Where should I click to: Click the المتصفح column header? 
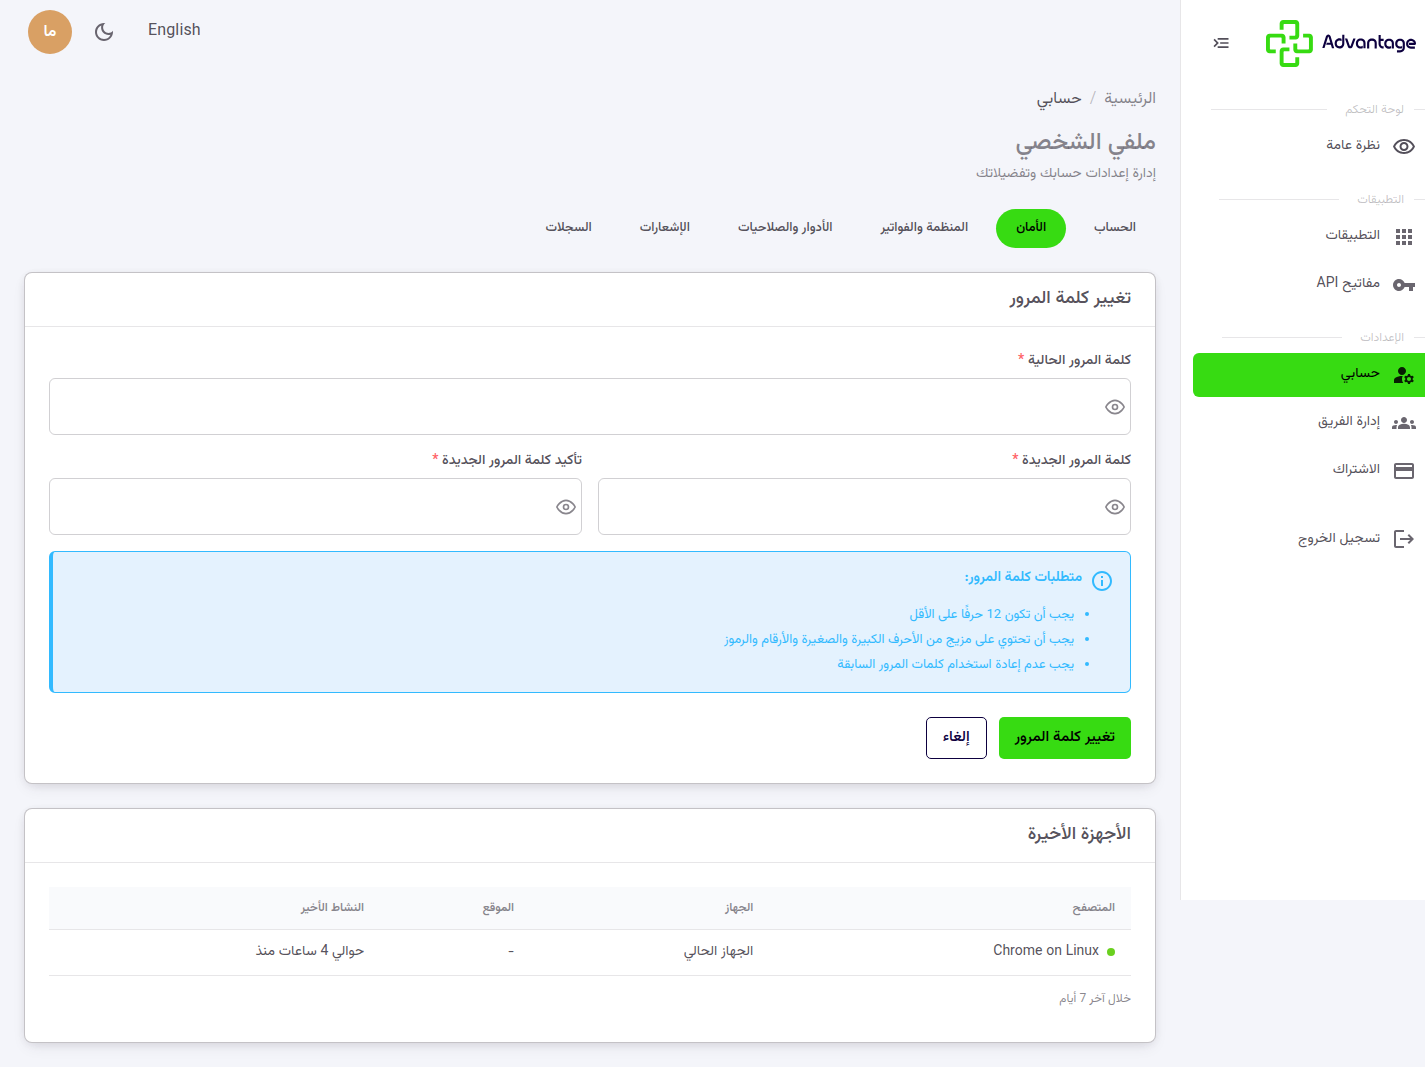[1094, 908]
